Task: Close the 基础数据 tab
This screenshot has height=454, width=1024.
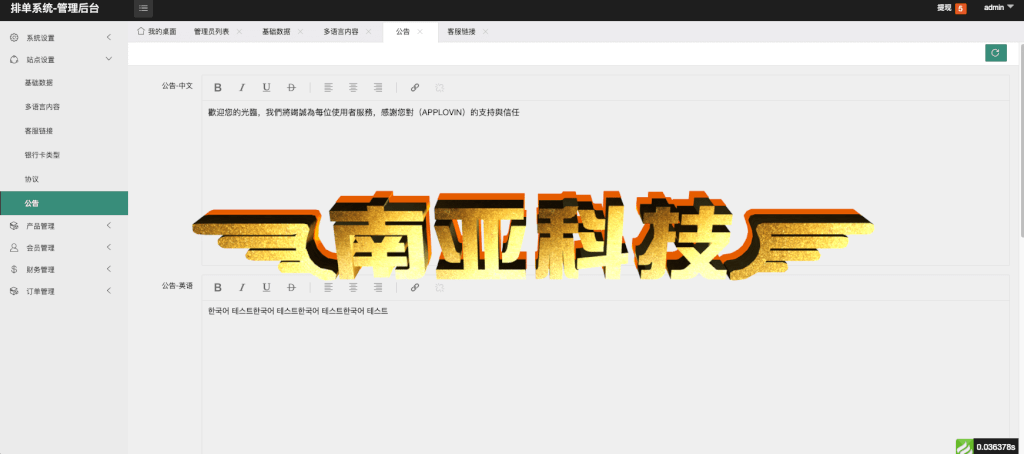Action: pos(300,31)
